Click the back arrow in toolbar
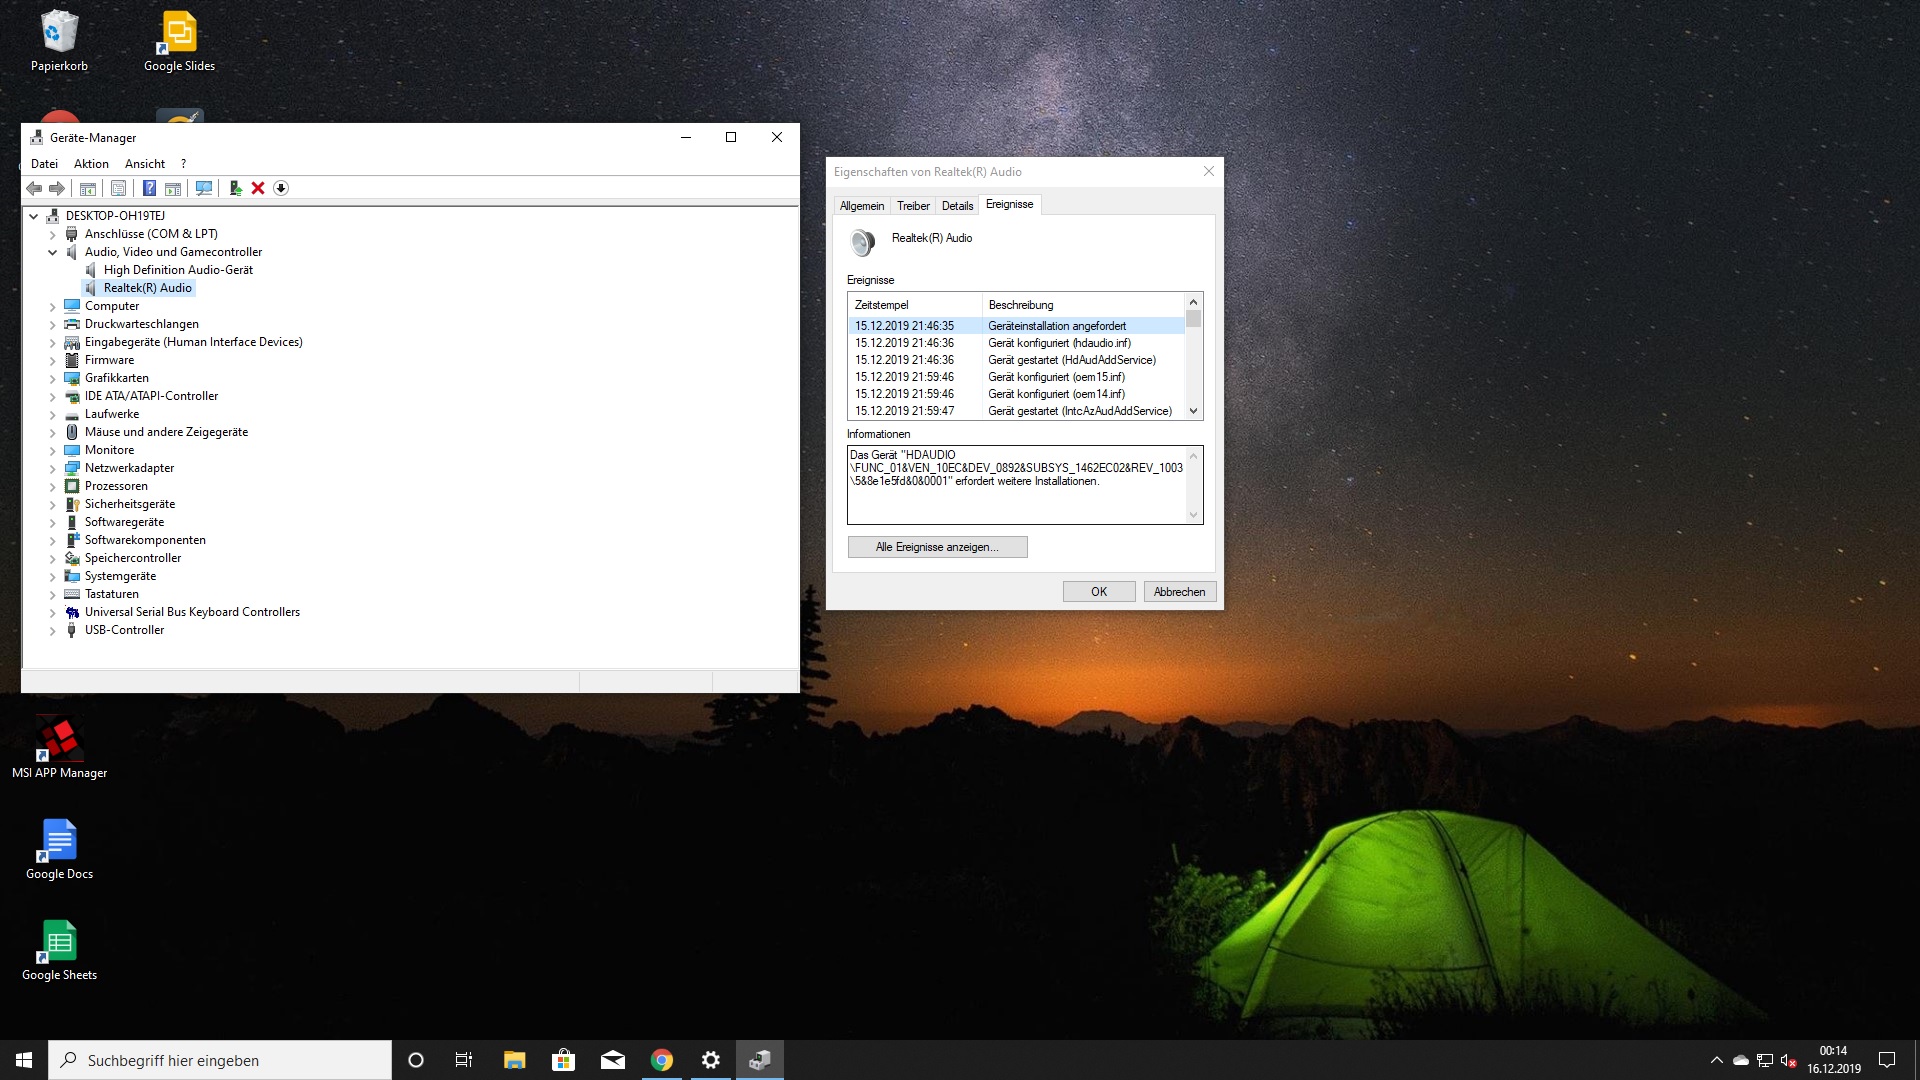 click(34, 188)
